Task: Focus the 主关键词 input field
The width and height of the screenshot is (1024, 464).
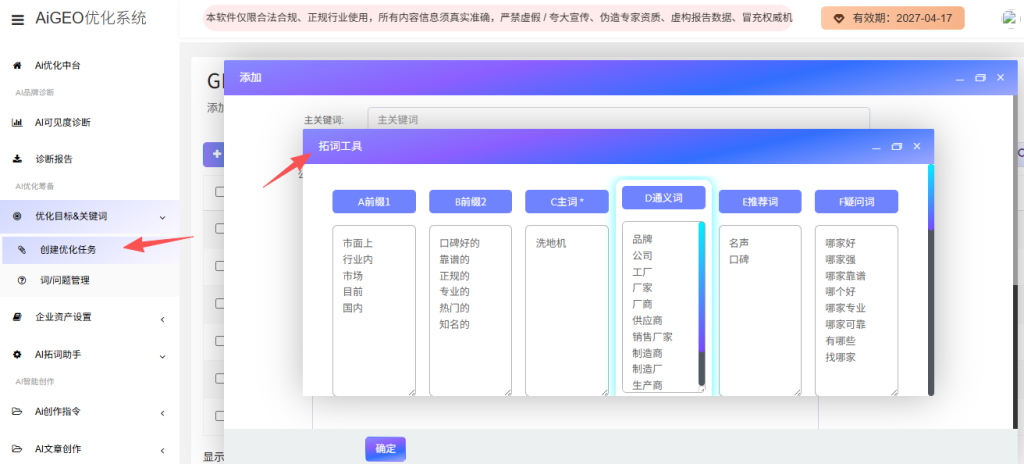Action: click(x=618, y=120)
